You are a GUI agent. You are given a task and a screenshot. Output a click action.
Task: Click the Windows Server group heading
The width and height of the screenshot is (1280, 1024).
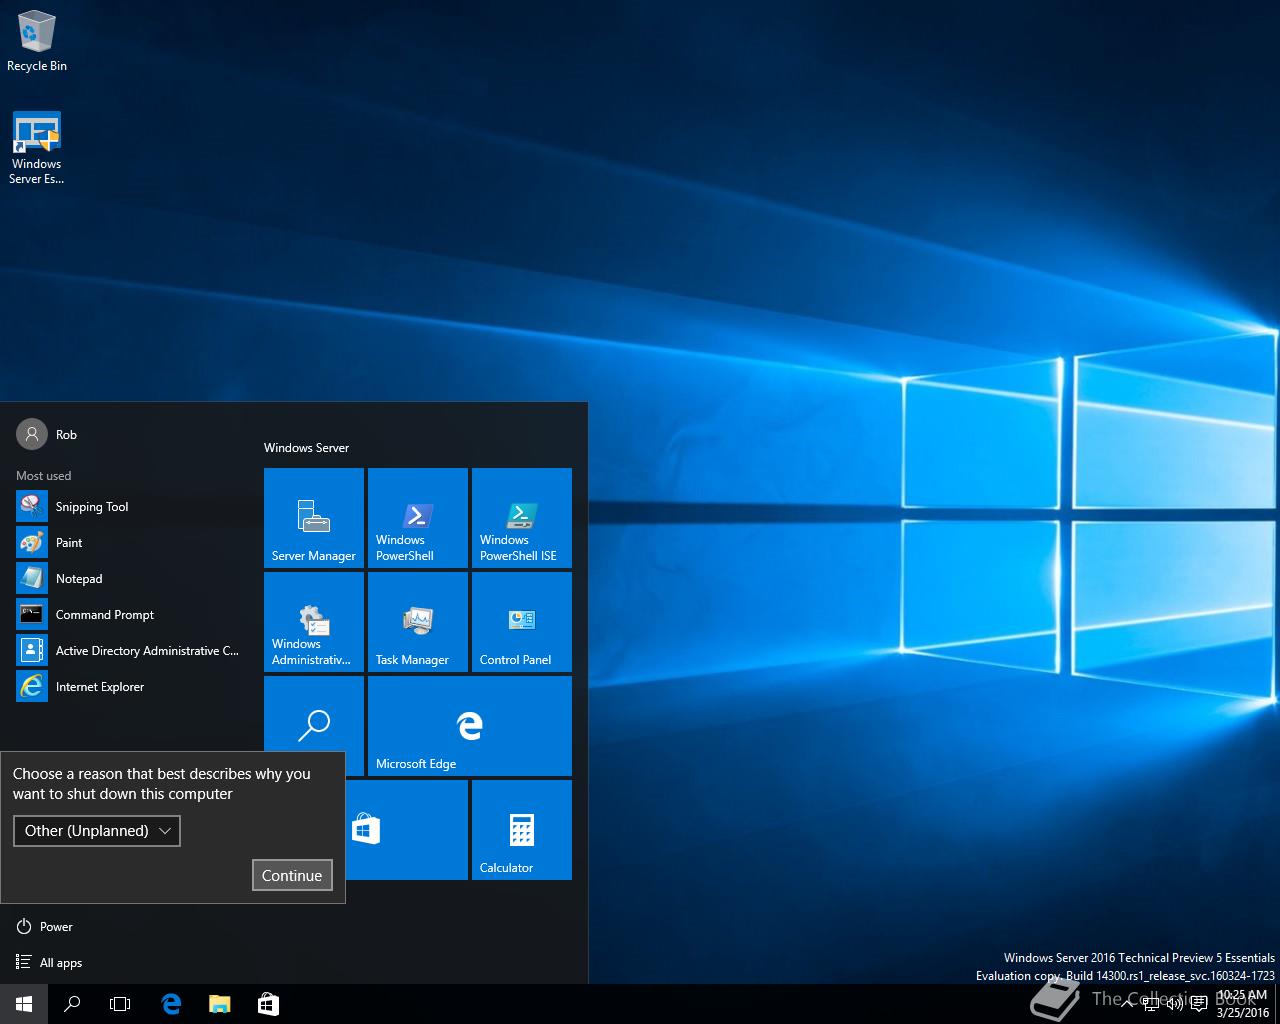(x=306, y=448)
